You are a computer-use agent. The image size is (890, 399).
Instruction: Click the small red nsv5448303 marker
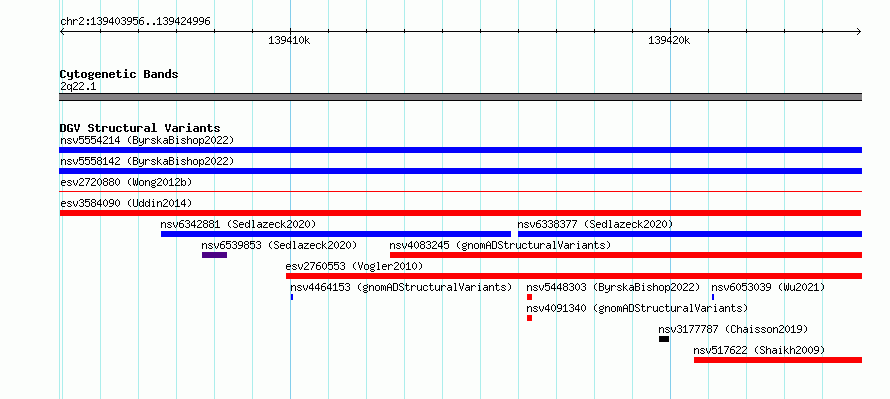[530, 297]
